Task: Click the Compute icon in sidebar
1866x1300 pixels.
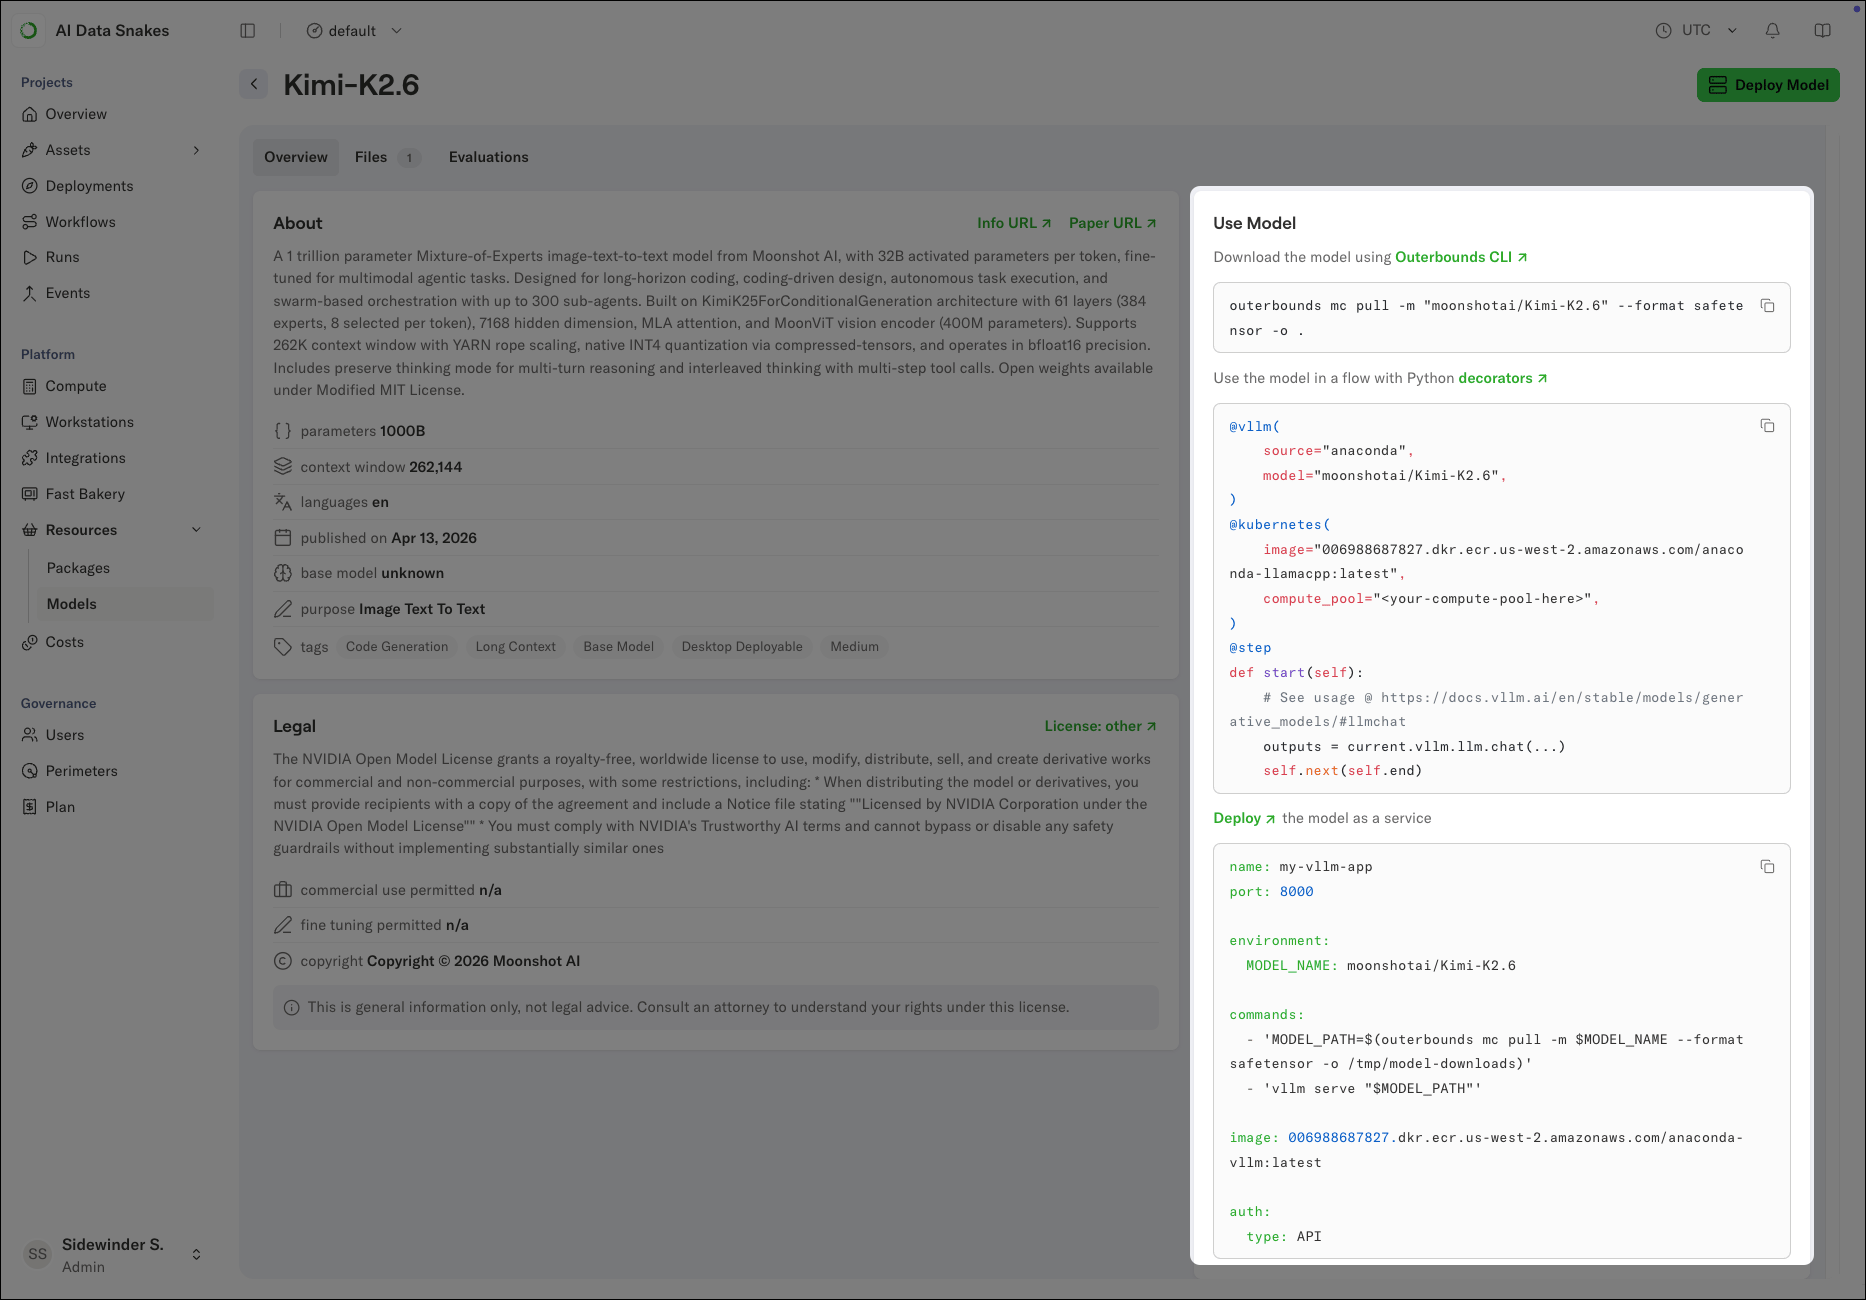Action: (30, 386)
